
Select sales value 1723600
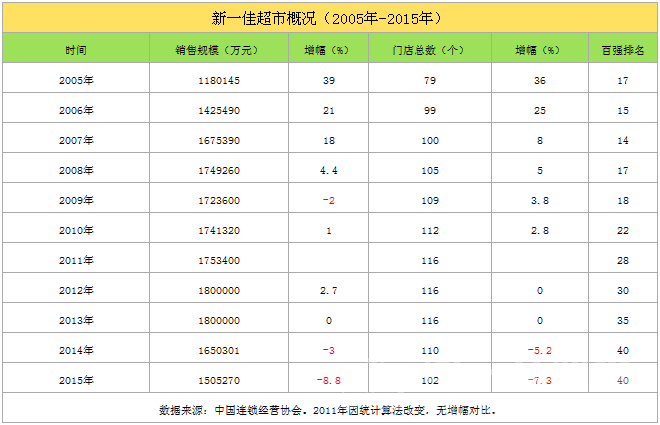(x=219, y=201)
